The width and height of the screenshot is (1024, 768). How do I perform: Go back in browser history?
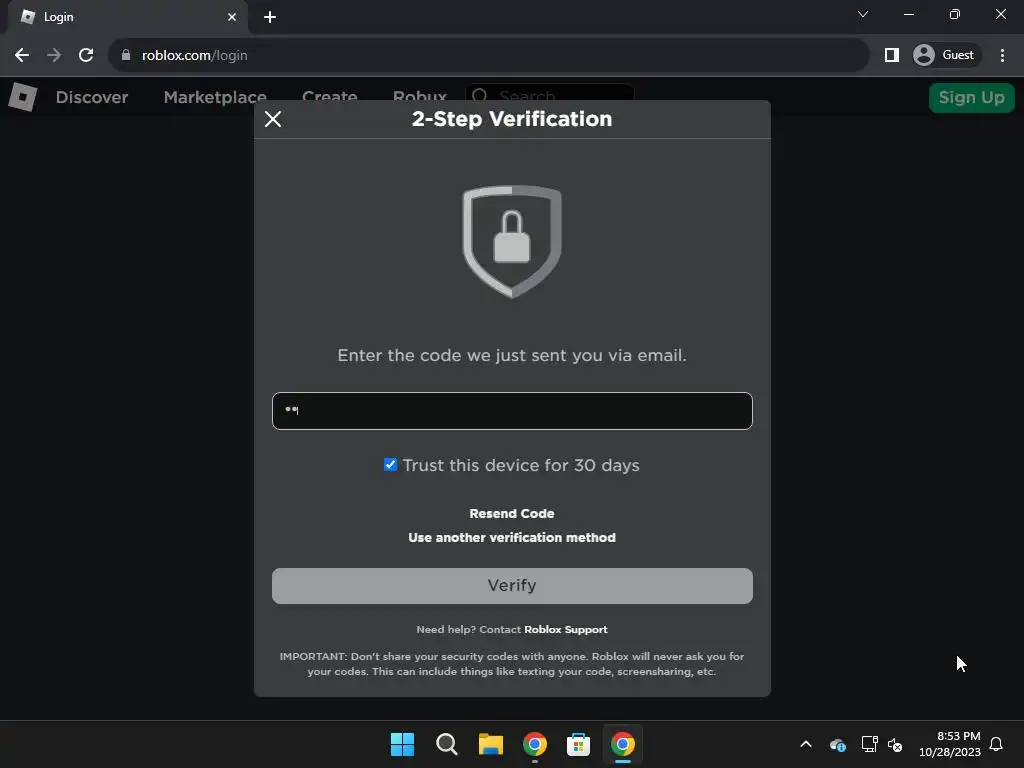click(x=22, y=56)
